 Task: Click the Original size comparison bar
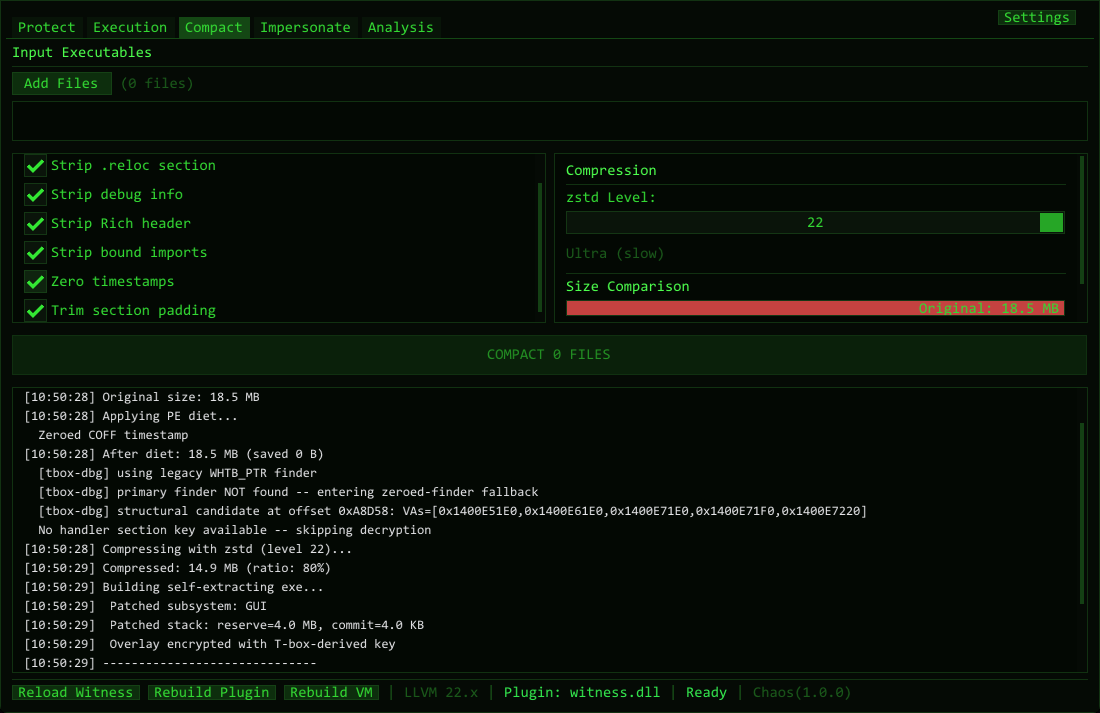815,308
